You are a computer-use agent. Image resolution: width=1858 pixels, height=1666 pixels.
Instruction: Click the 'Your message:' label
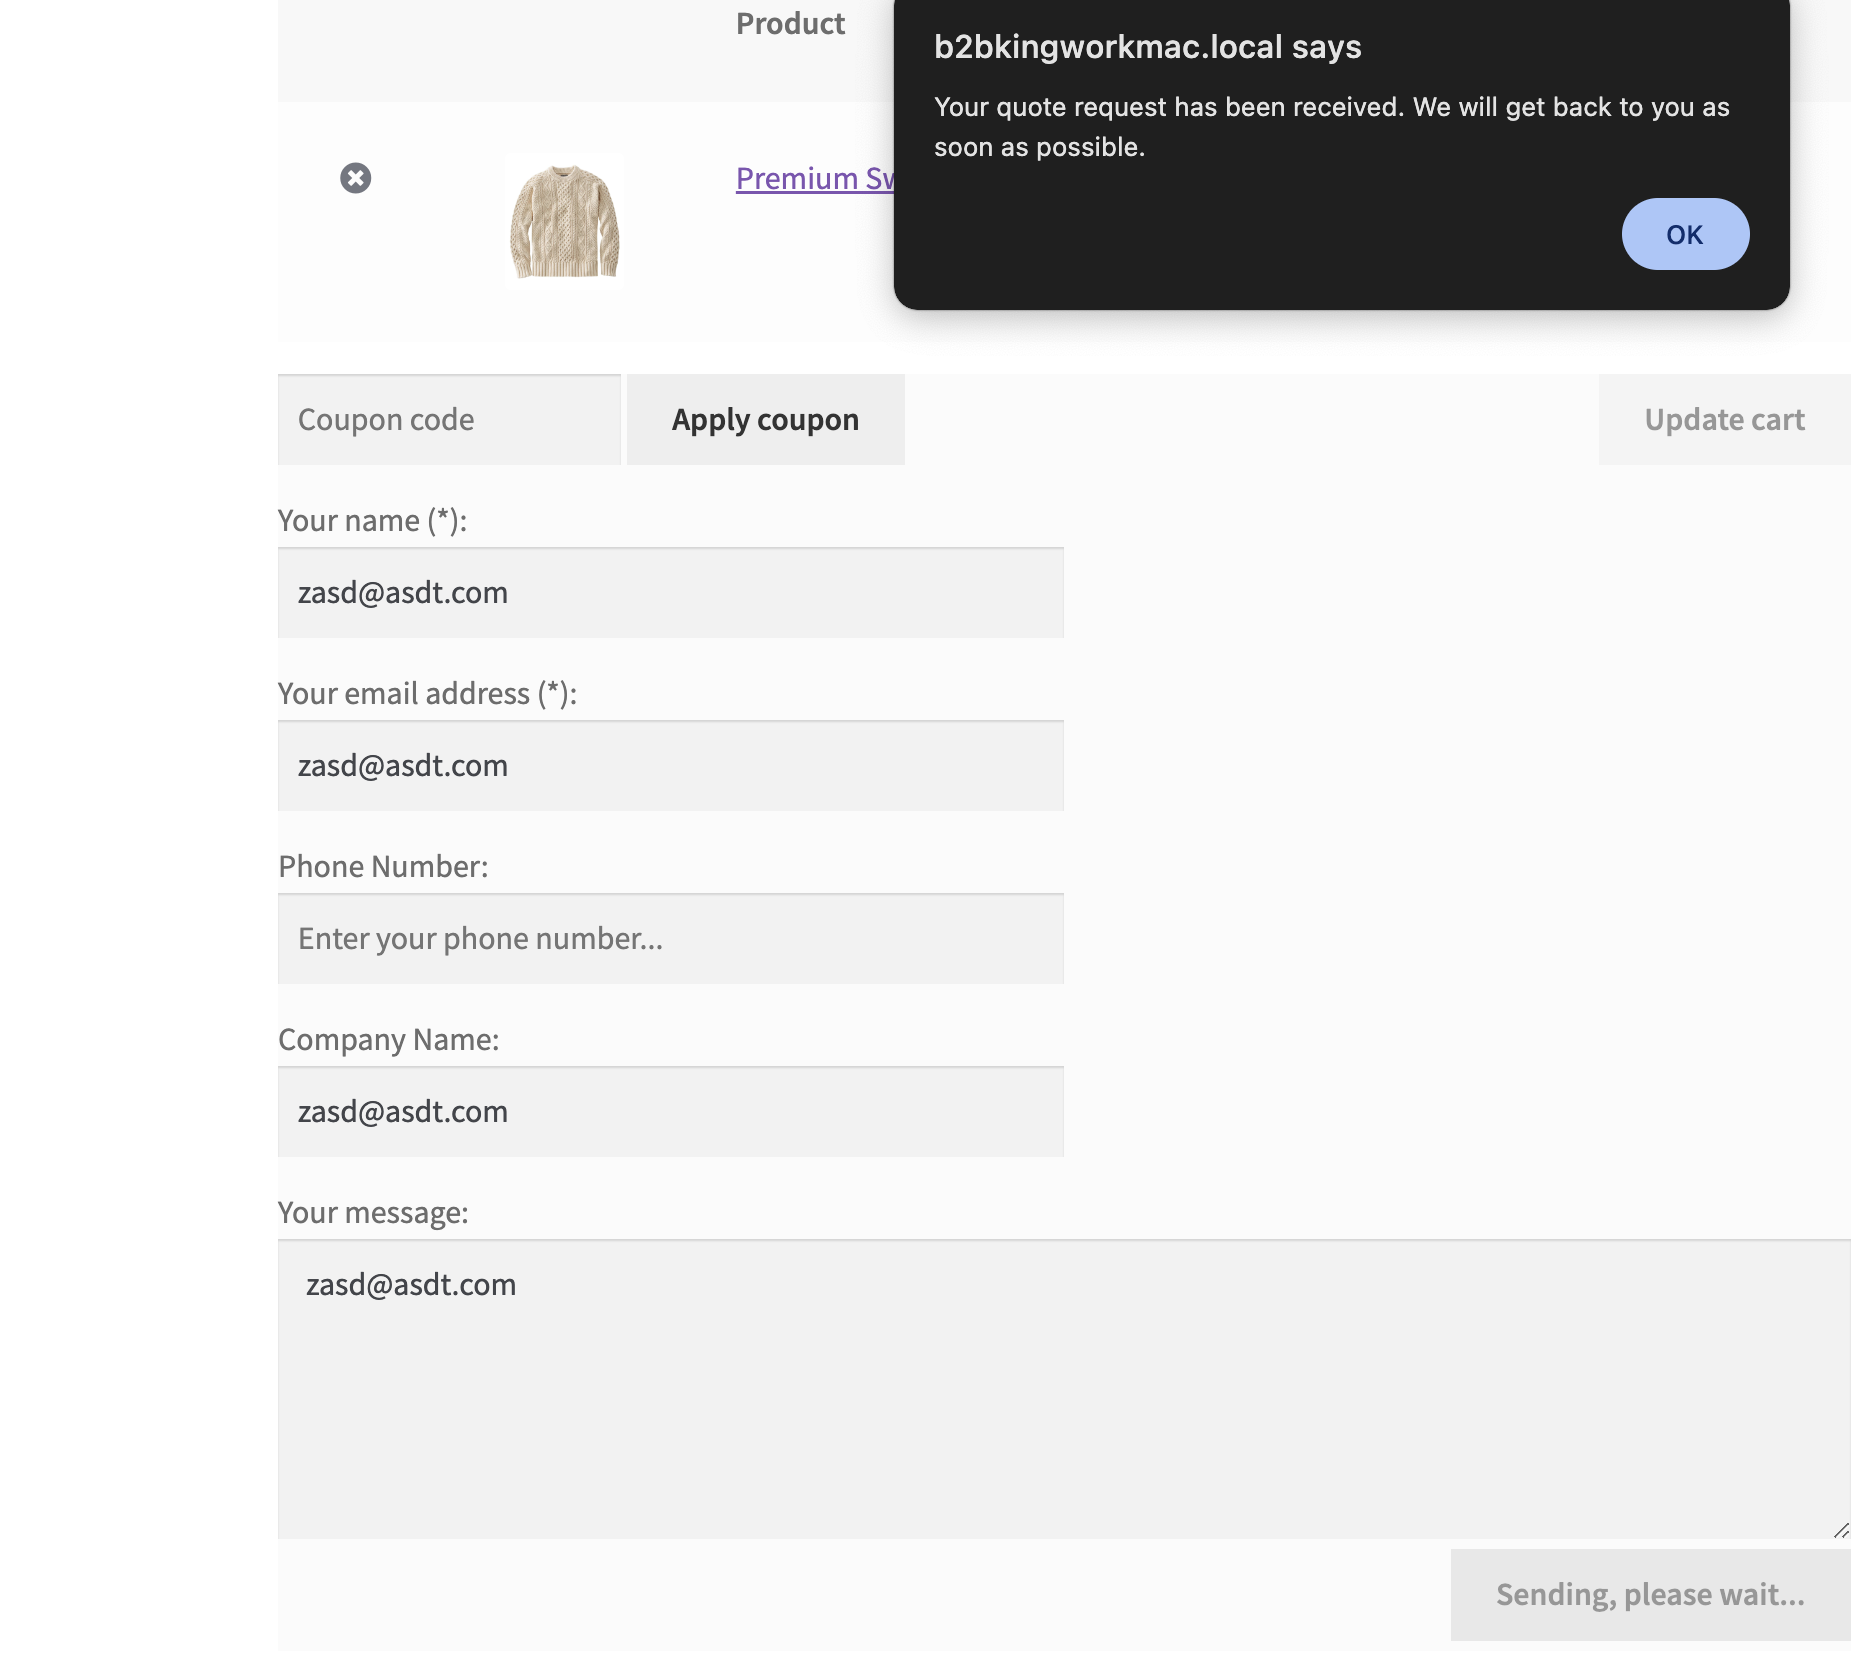pyautogui.click(x=373, y=1213)
